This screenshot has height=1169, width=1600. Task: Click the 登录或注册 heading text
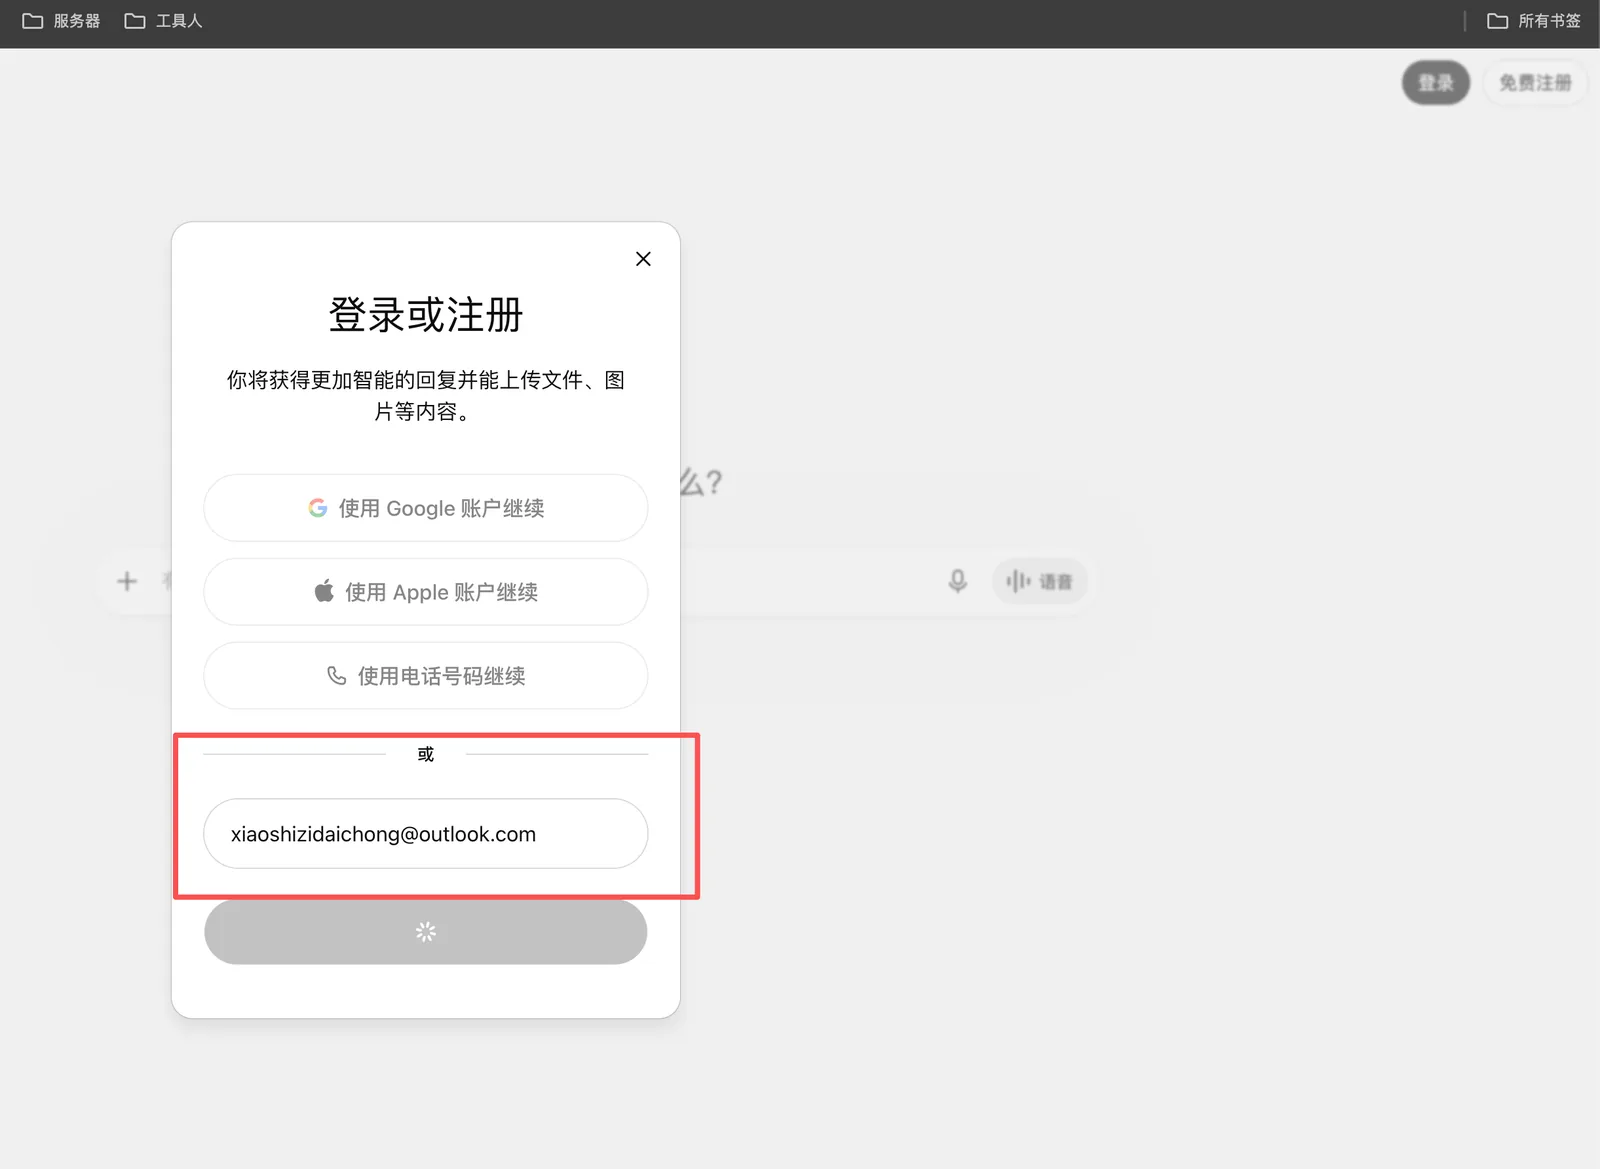pos(426,315)
